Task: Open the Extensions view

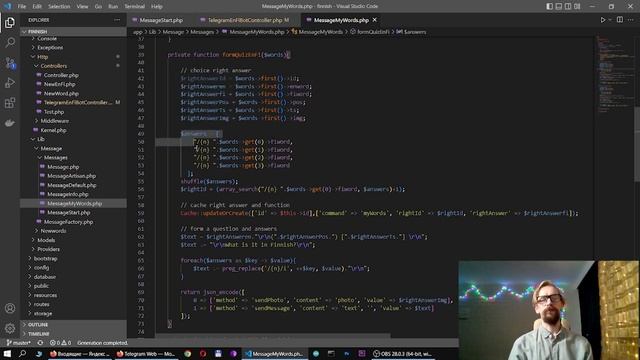Action: [x=10, y=102]
